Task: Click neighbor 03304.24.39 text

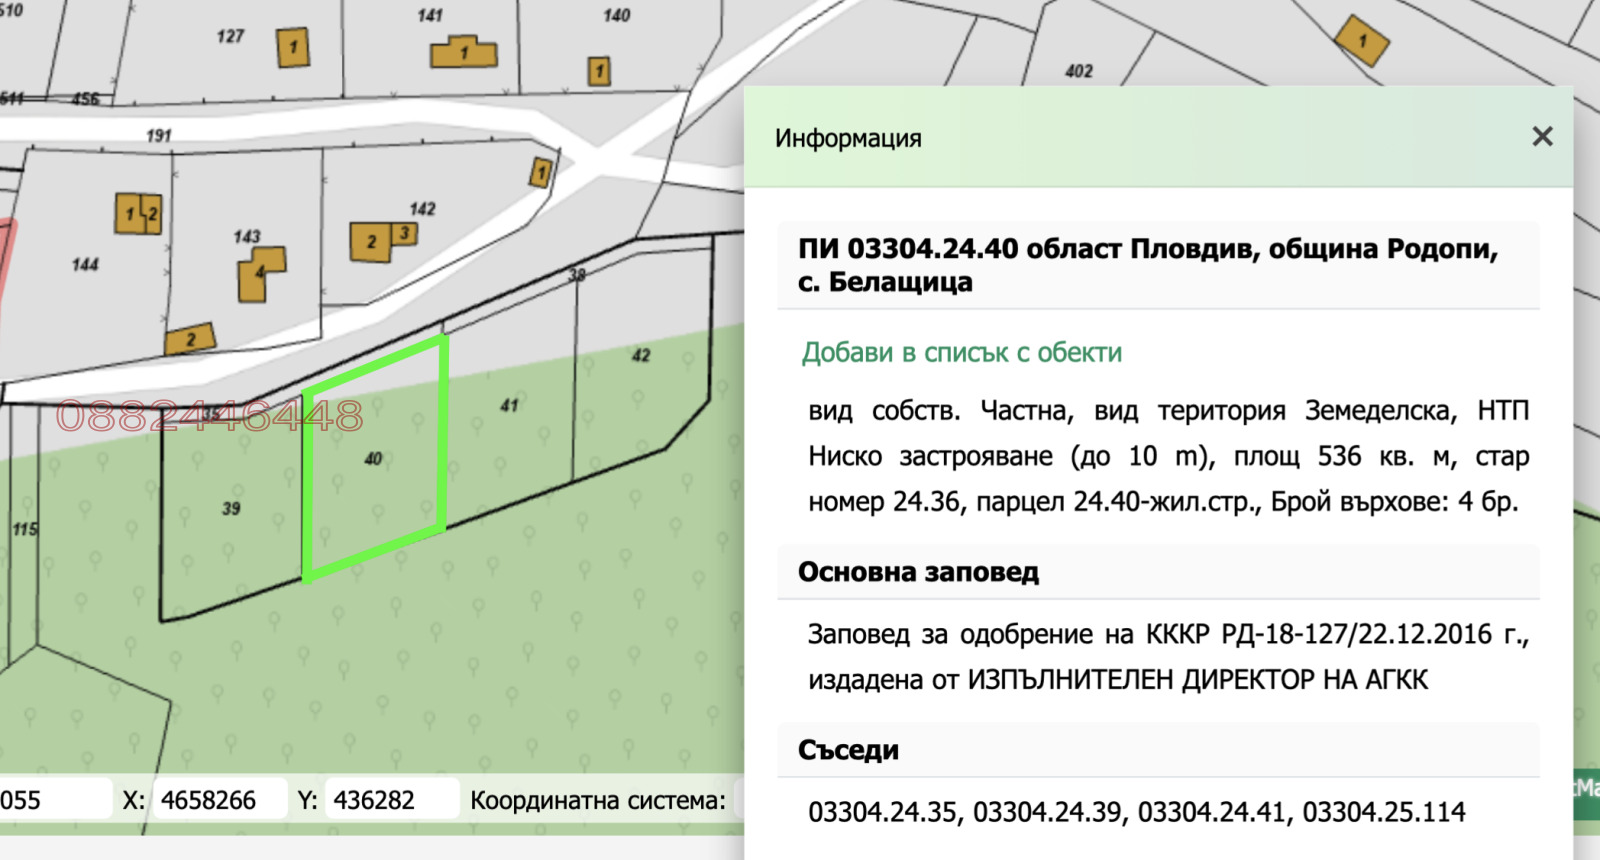Action: (1048, 812)
